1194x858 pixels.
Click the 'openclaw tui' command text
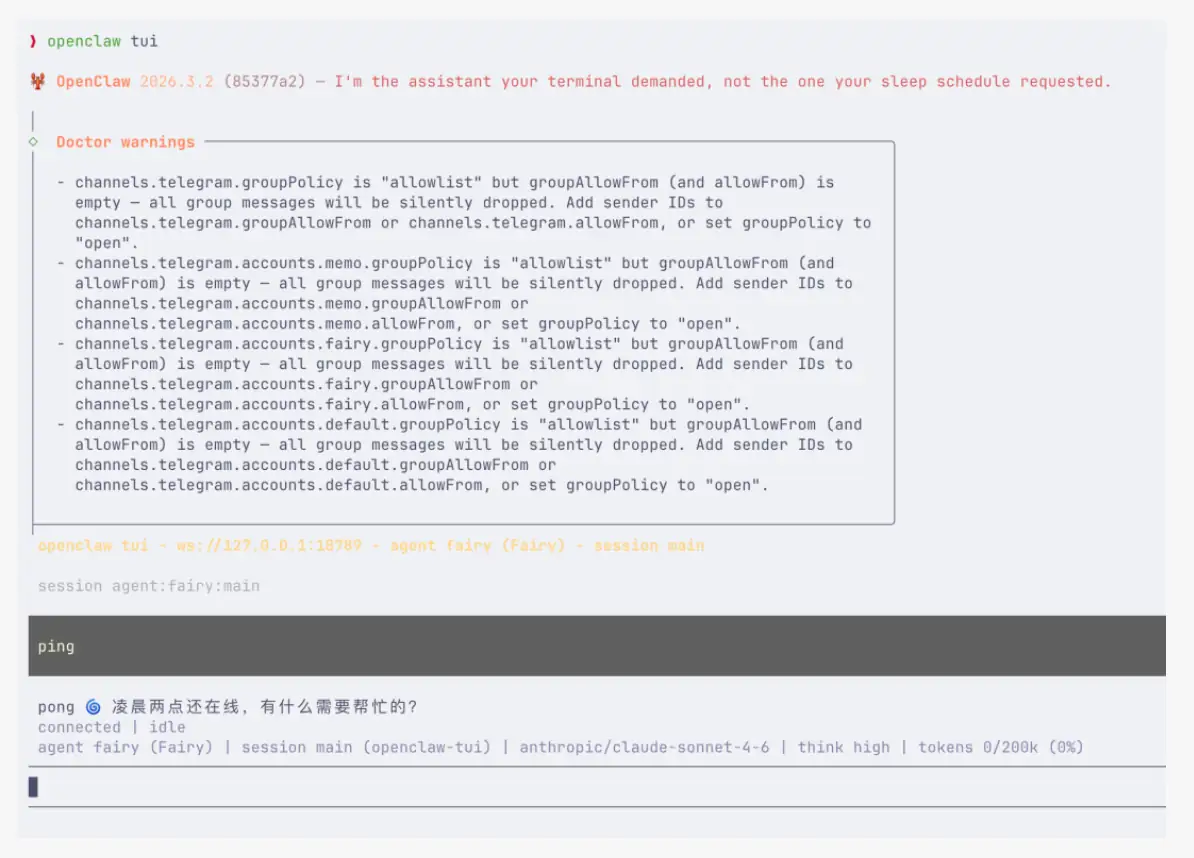pos(102,41)
